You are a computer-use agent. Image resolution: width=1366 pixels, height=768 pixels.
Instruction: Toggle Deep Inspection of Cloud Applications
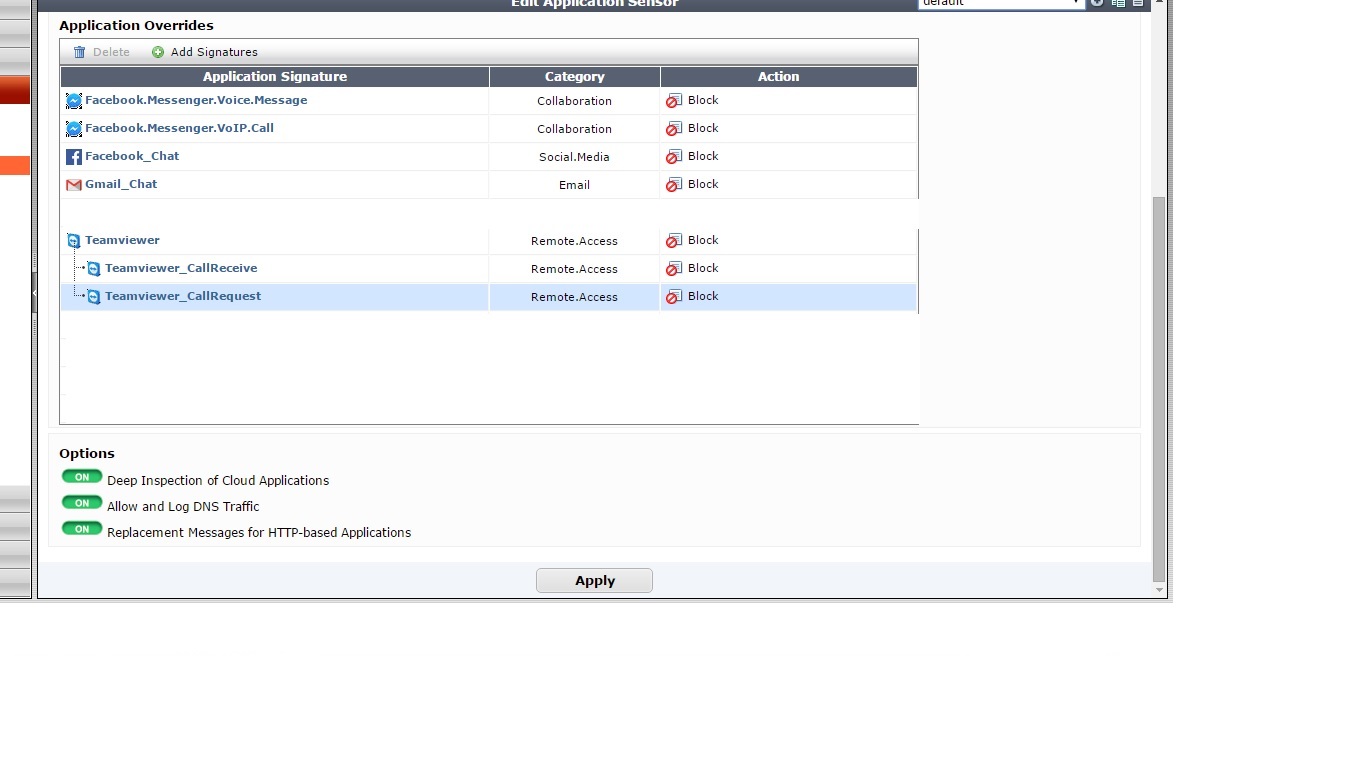tap(82, 477)
